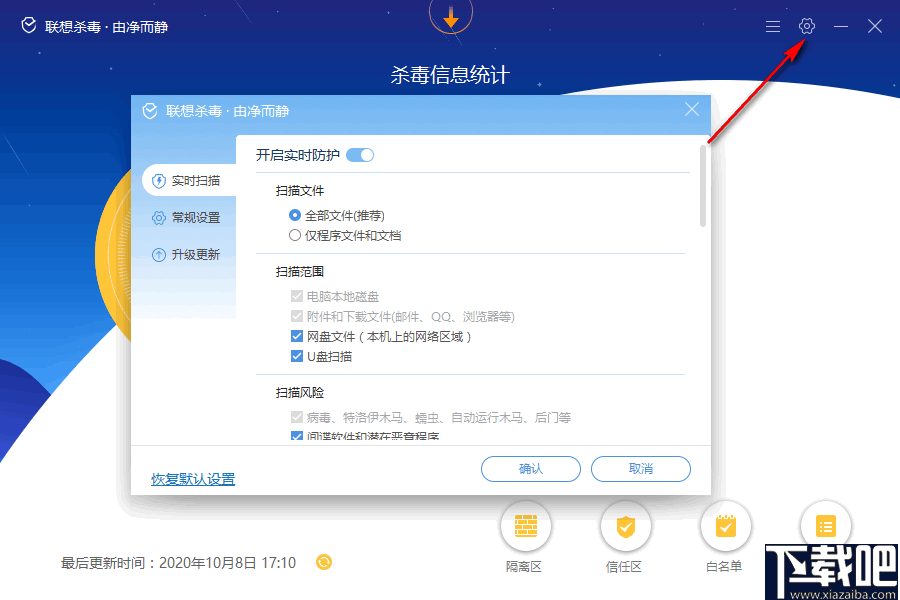
Task: Open the settings gear in the title bar
Action: (806, 26)
